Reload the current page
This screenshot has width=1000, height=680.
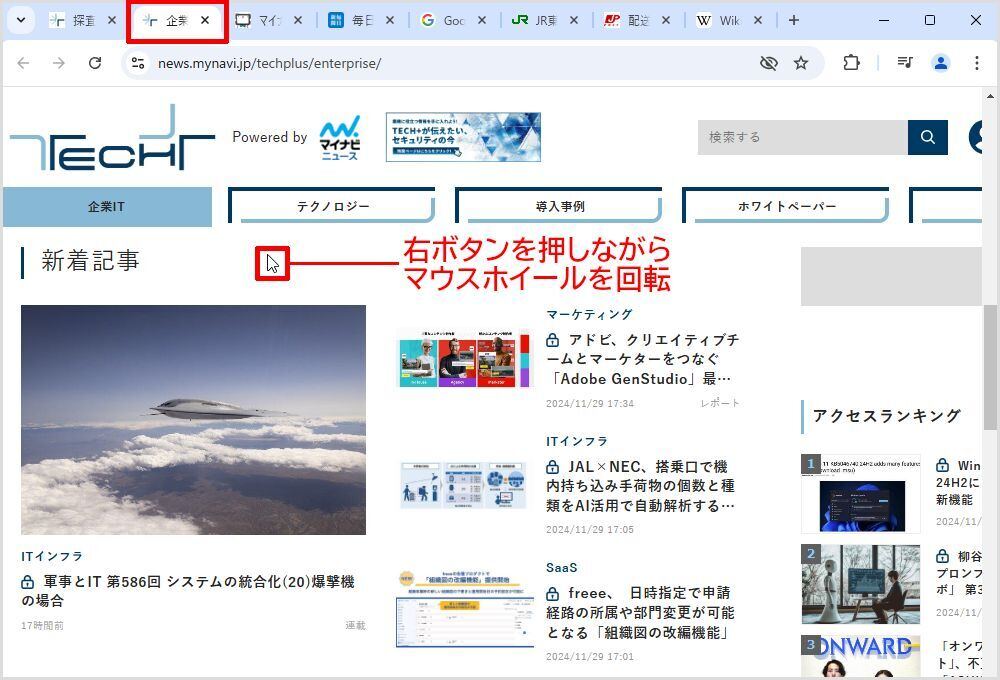(95, 63)
